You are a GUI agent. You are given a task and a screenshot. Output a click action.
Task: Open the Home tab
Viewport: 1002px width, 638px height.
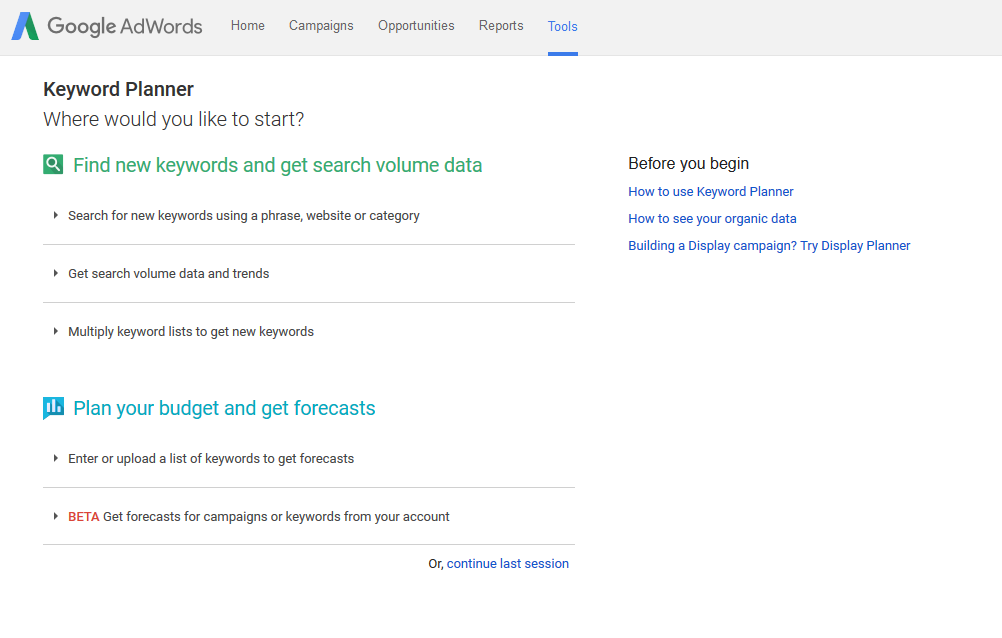point(247,26)
